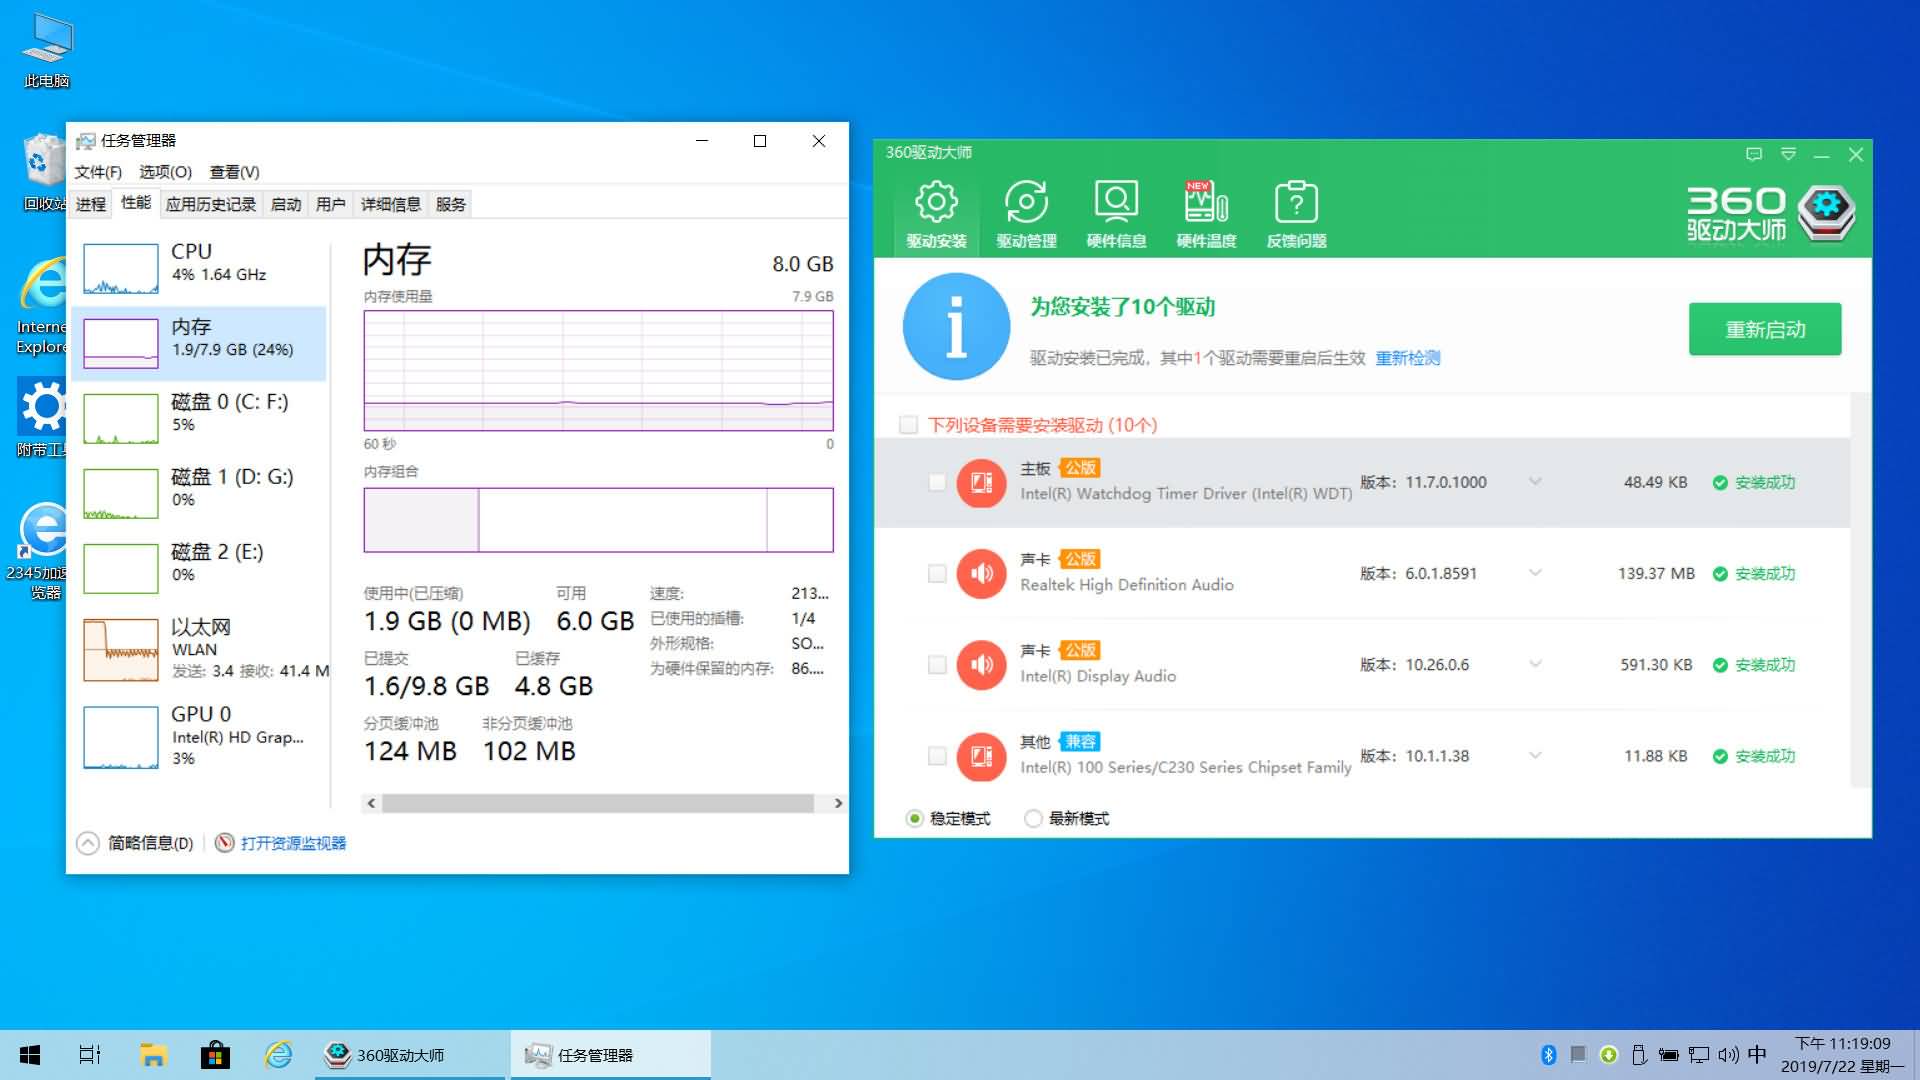Check the Realtek High Definition Audio checkbox

click(937, 574)
